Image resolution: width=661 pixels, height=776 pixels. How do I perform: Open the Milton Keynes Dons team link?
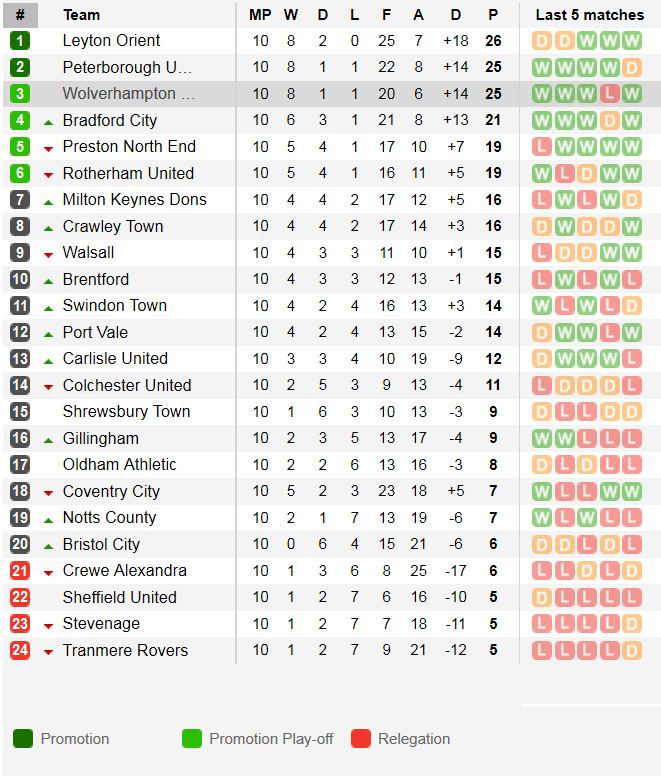point(134,200)
